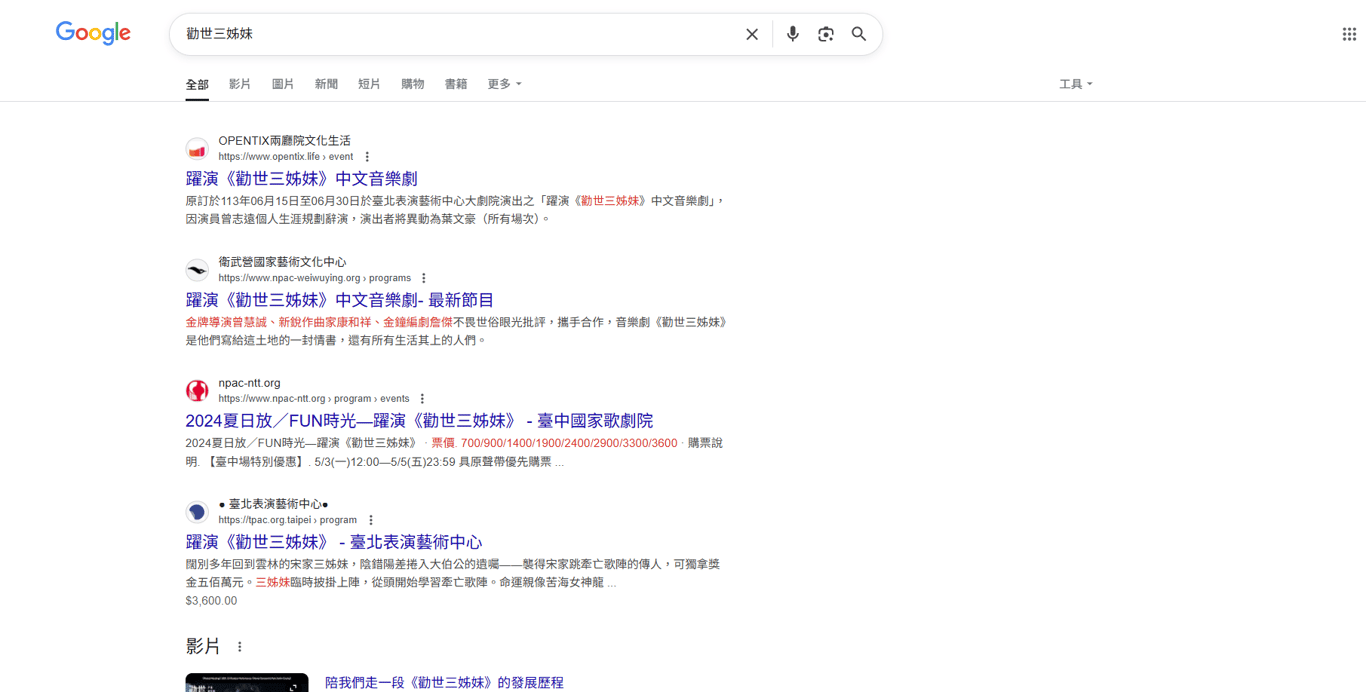Image resolution: width=1366 pixels, height=692 pixels.
Task: Open 陪我們走一段《勸世三姊妹》的發展歷程 video link
Action: click(x=444, y=682)
